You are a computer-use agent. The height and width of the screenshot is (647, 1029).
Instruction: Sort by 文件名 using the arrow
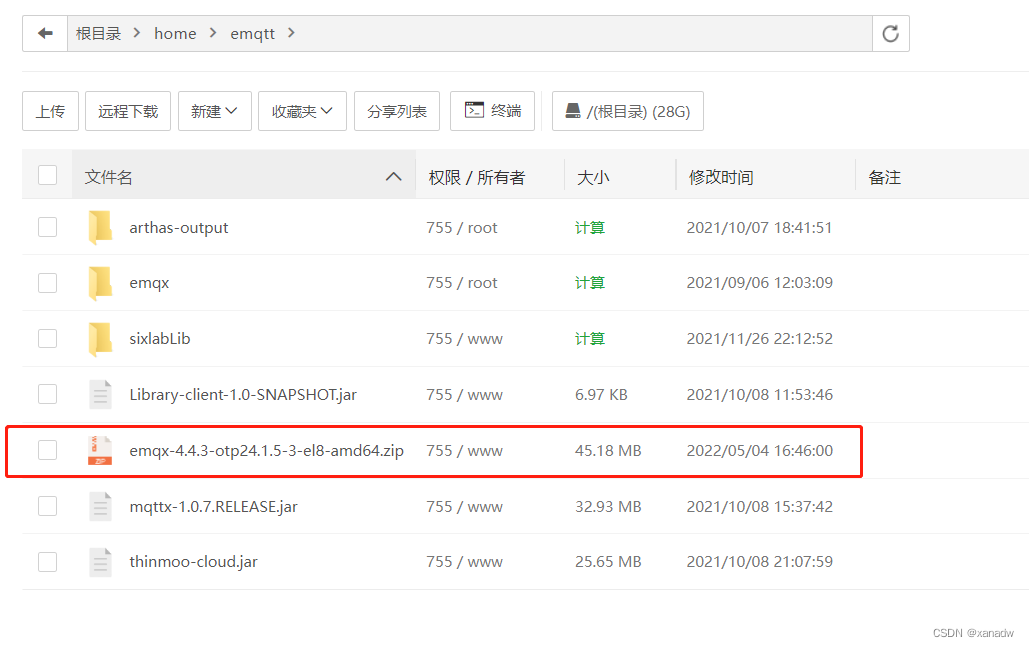click(x=393, y=177)
